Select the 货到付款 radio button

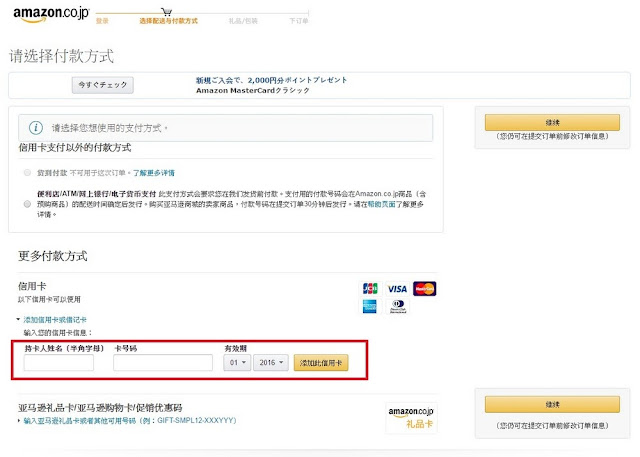27,173
